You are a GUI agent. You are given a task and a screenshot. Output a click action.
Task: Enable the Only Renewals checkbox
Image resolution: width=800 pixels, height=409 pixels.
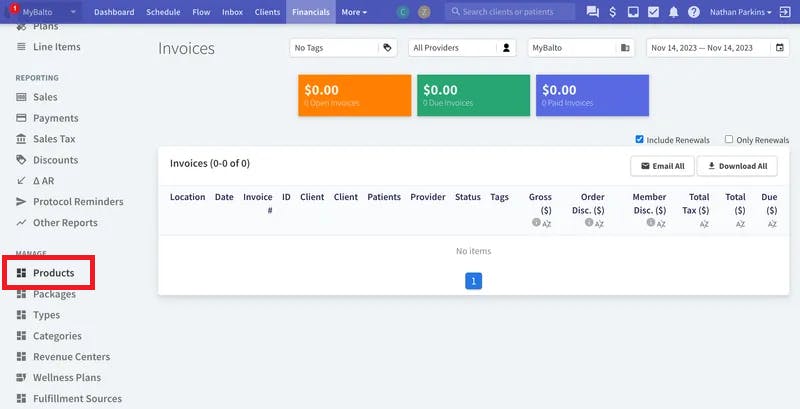click(729, 139)
